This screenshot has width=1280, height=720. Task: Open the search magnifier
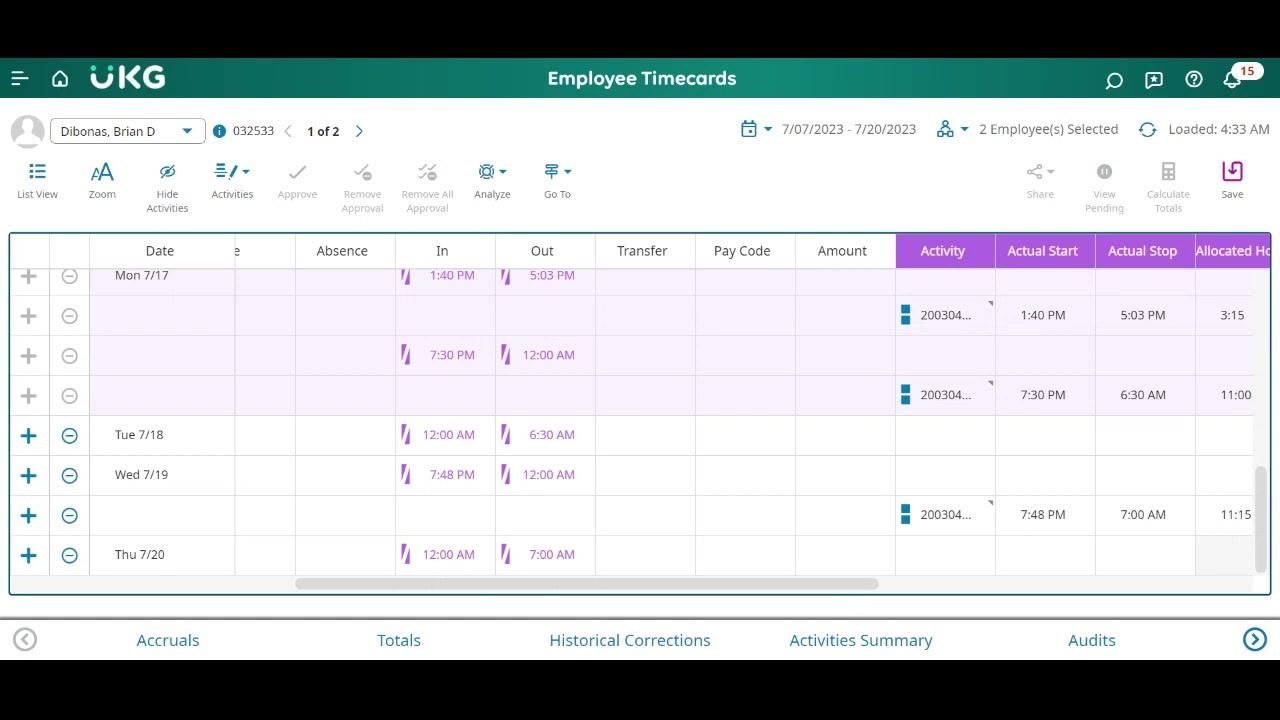coord(1114,80)
